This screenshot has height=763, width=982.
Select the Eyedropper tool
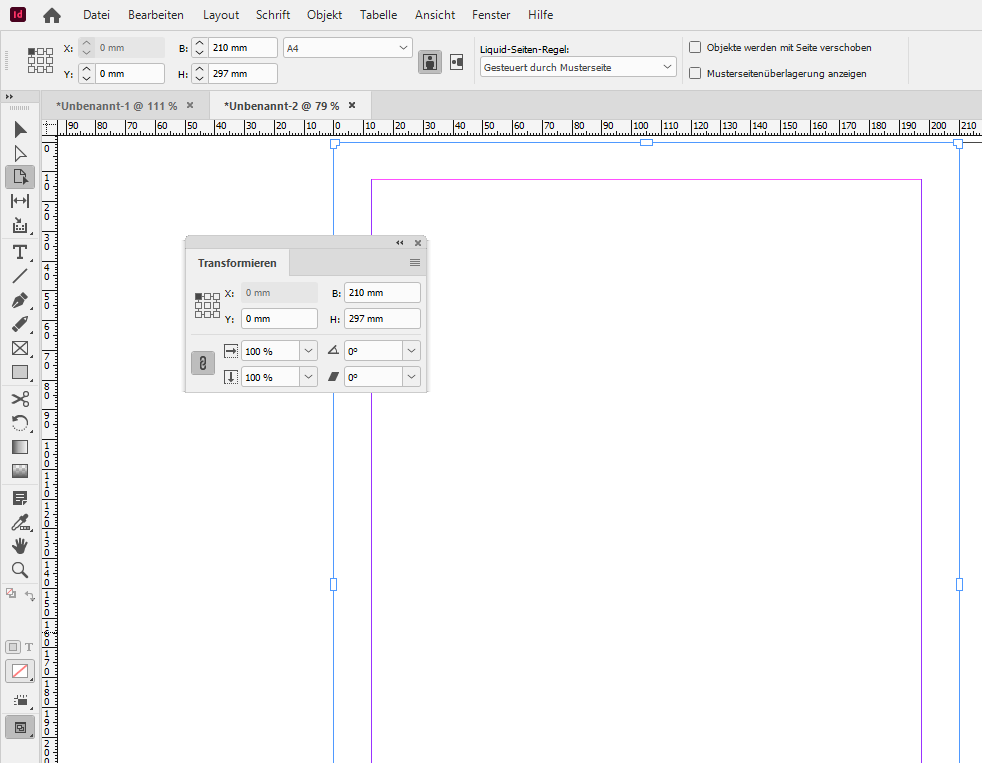19,522
